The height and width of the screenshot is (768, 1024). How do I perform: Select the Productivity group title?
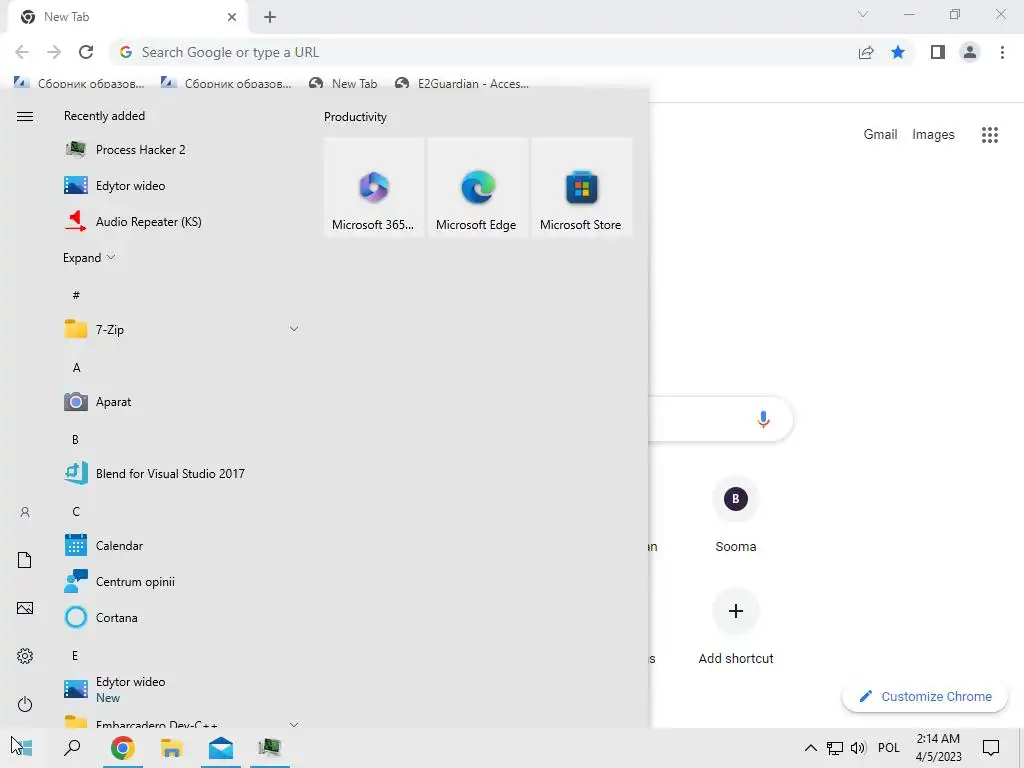coord(355,117)
